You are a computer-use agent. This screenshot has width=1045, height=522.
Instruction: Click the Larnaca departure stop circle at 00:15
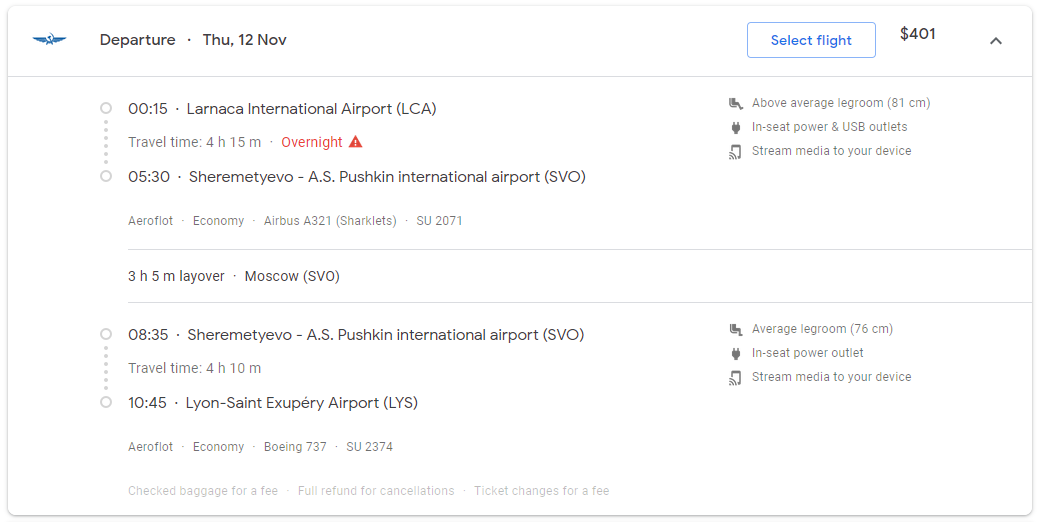(x=105, y=108)
